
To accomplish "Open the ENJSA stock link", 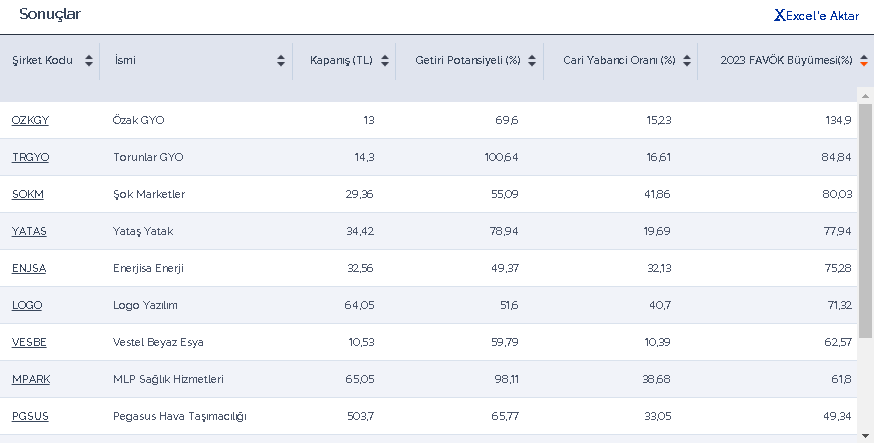I will [x=29, y=268].
